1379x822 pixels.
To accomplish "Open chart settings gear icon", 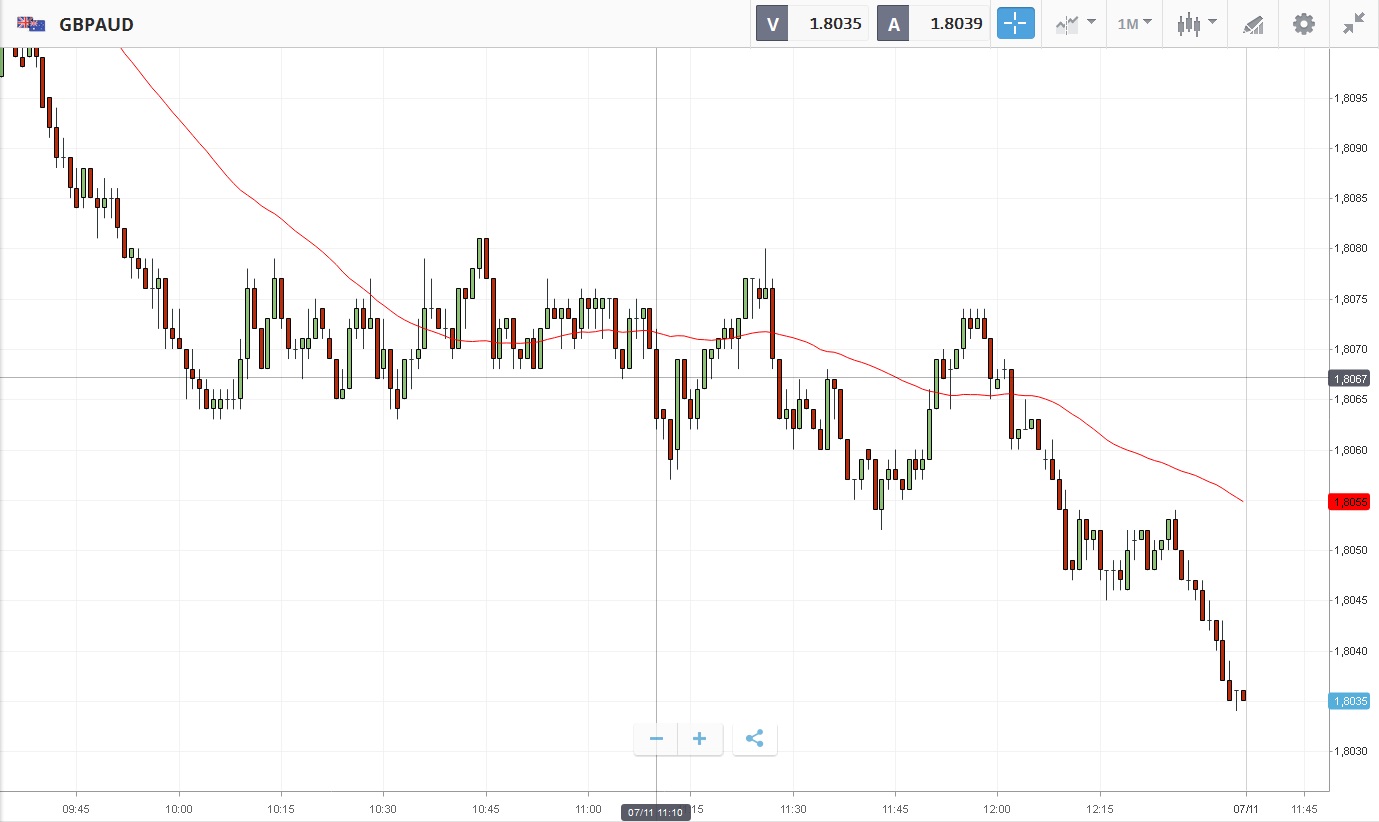I will [x=1304, y=24].
